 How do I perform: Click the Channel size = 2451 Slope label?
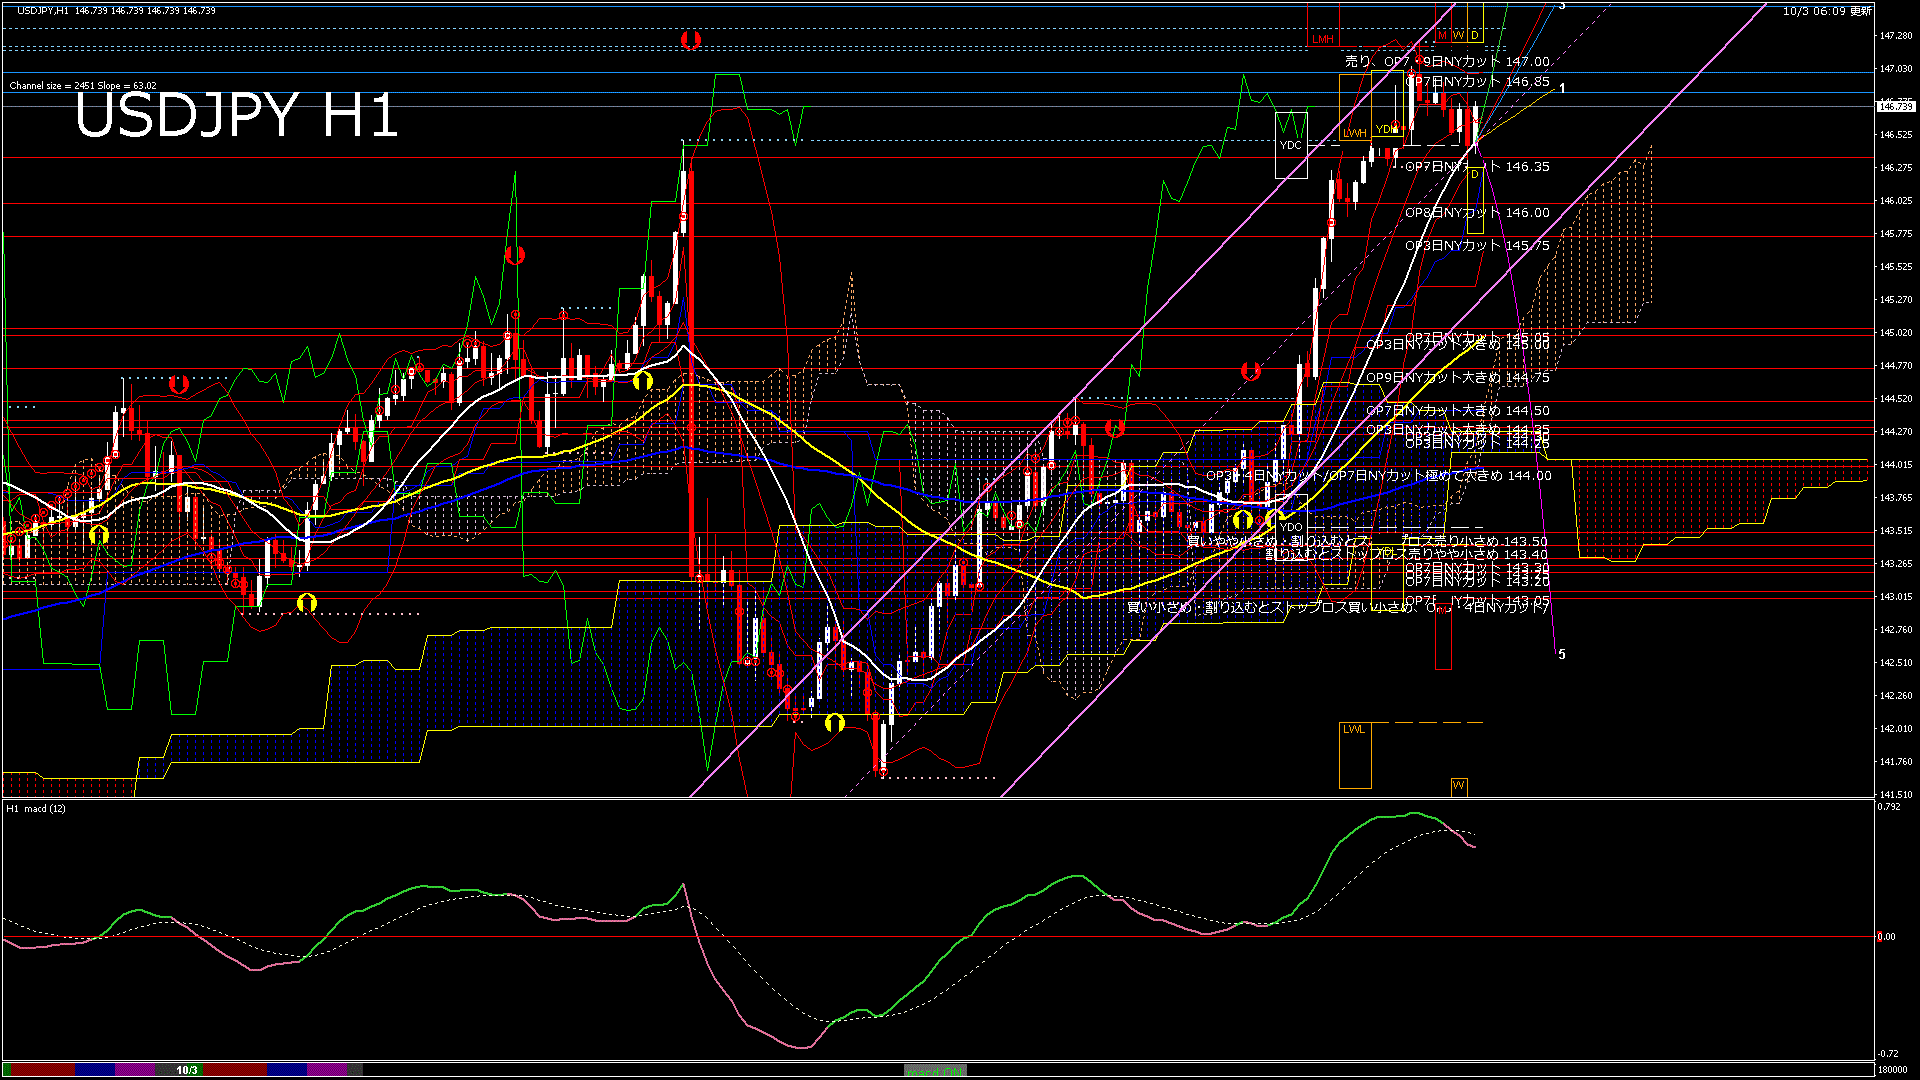[83, 86]
